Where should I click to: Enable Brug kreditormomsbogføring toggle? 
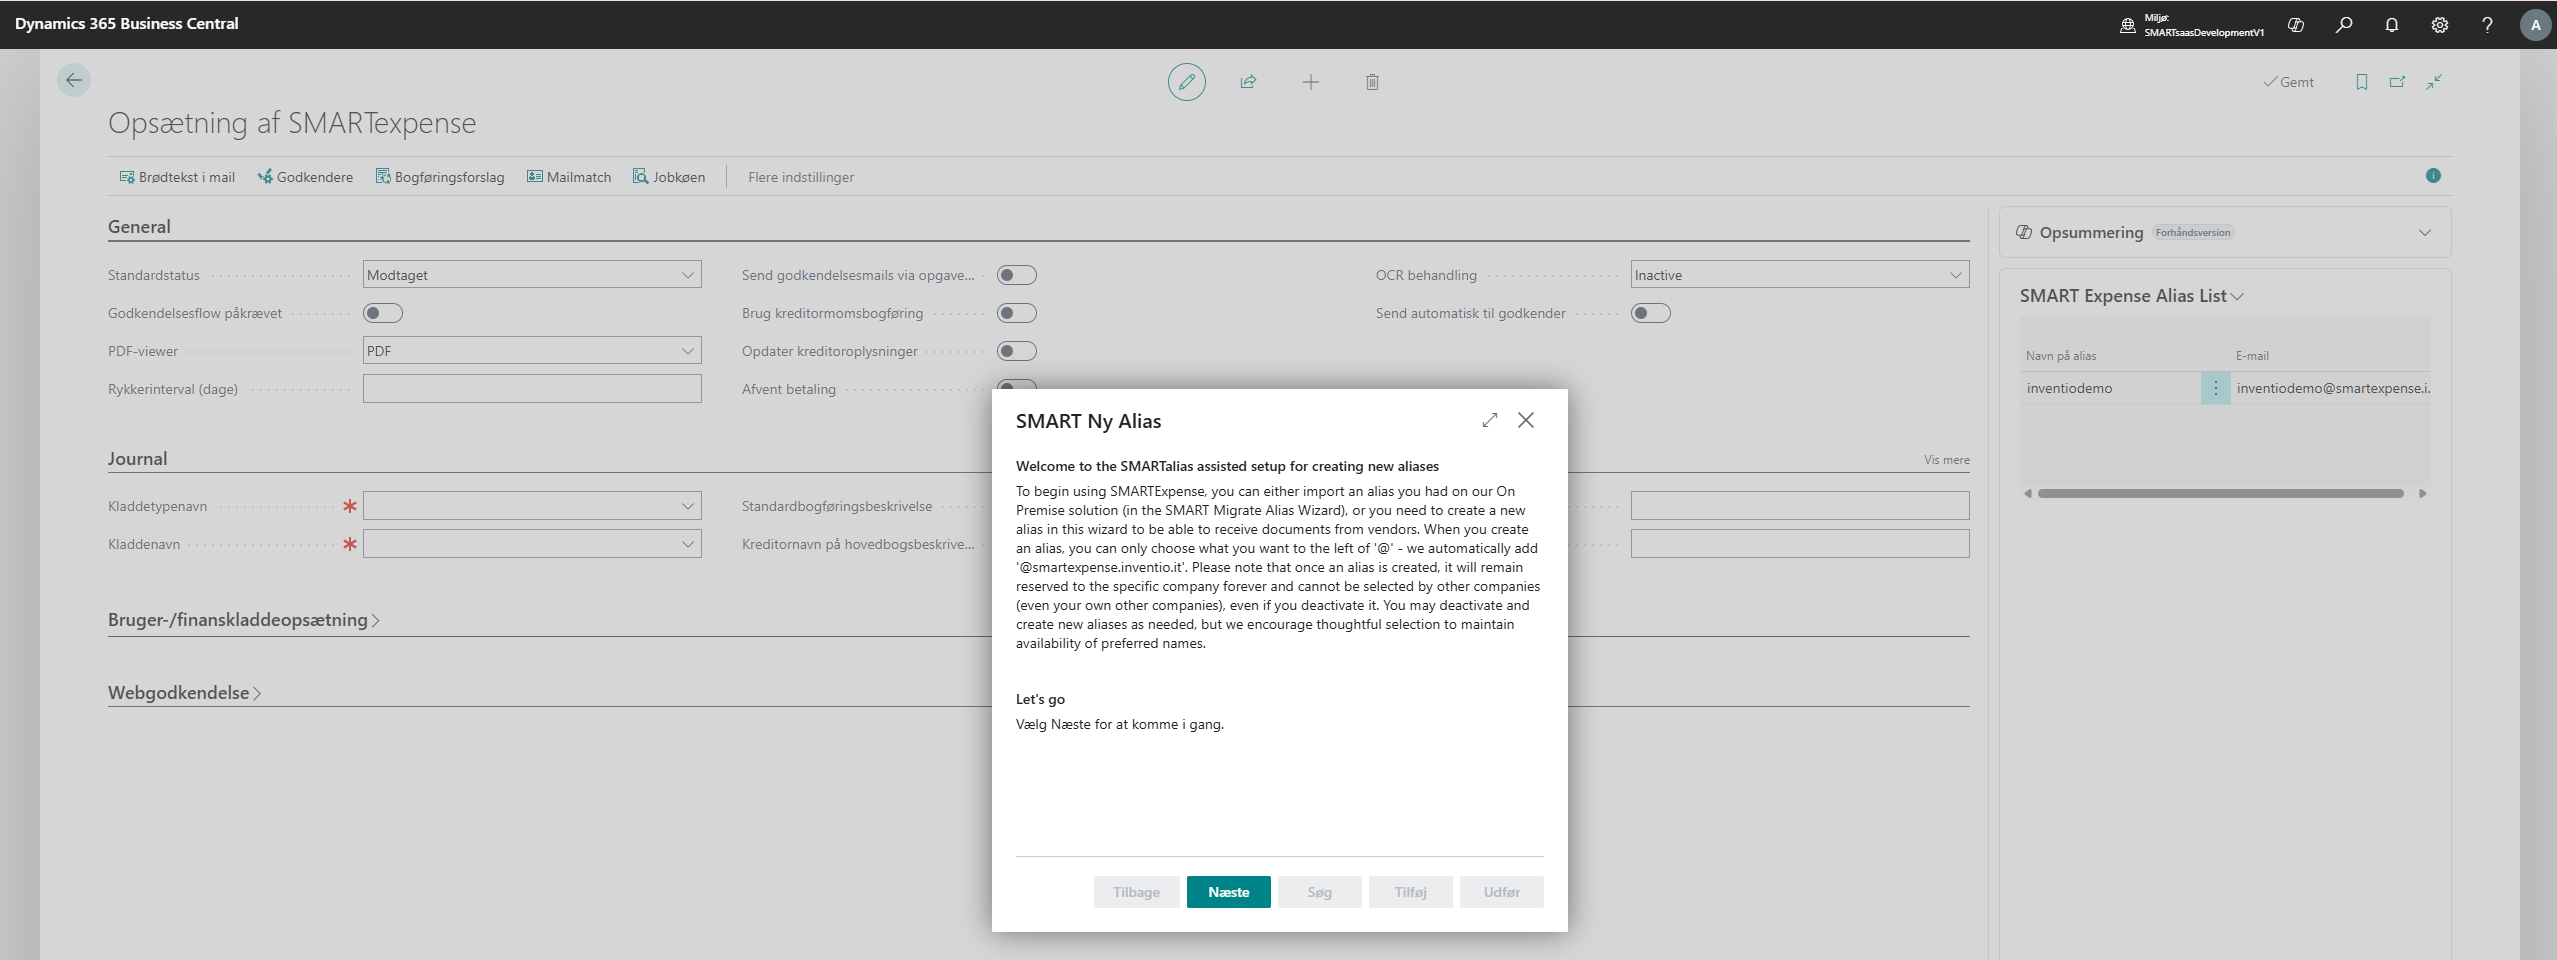click(1016, 313)
